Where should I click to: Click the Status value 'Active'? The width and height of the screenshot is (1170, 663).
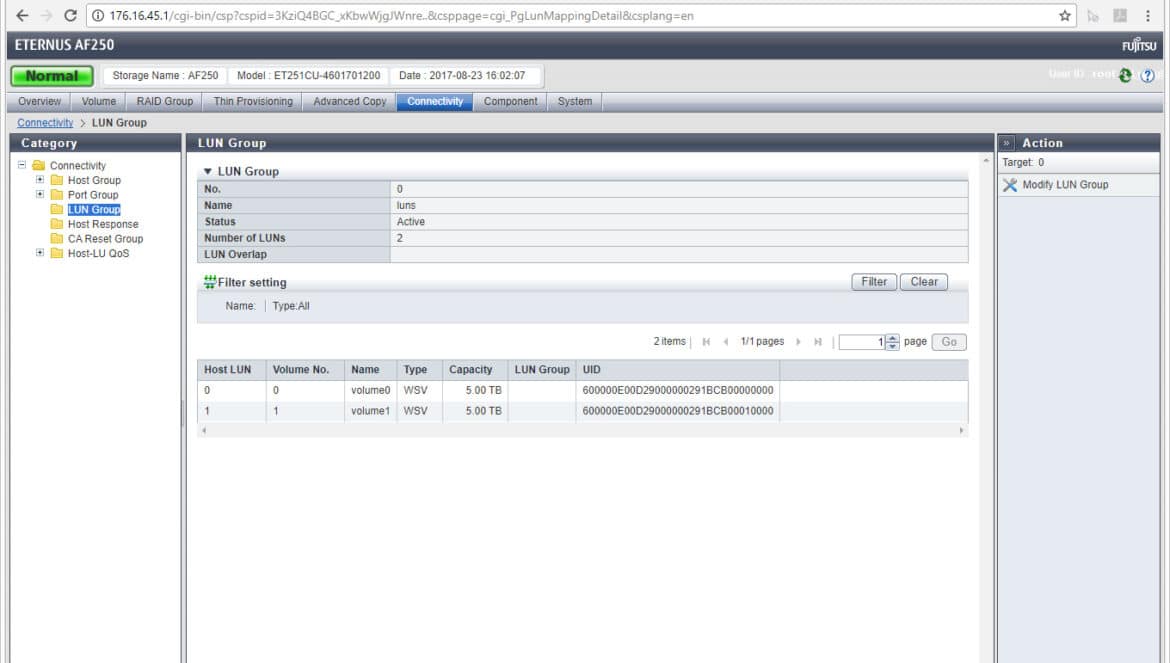point(410,221)
